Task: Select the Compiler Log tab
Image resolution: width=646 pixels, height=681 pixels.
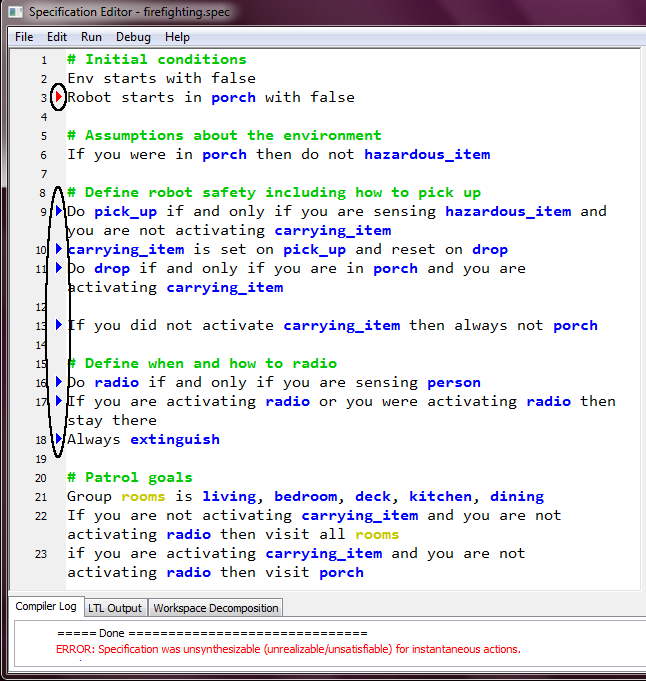Action: click(46, 606)
